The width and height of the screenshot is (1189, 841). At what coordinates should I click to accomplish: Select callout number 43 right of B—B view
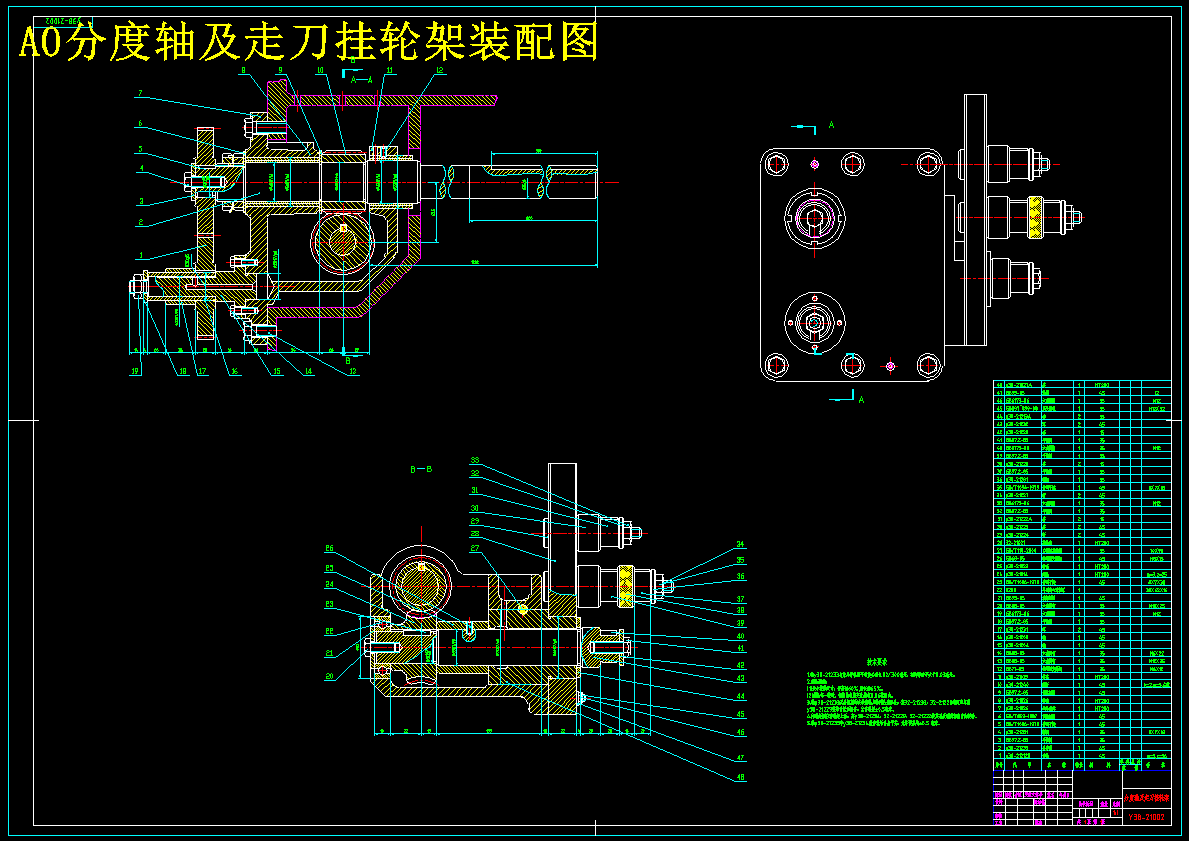click(x=740, y=679)
